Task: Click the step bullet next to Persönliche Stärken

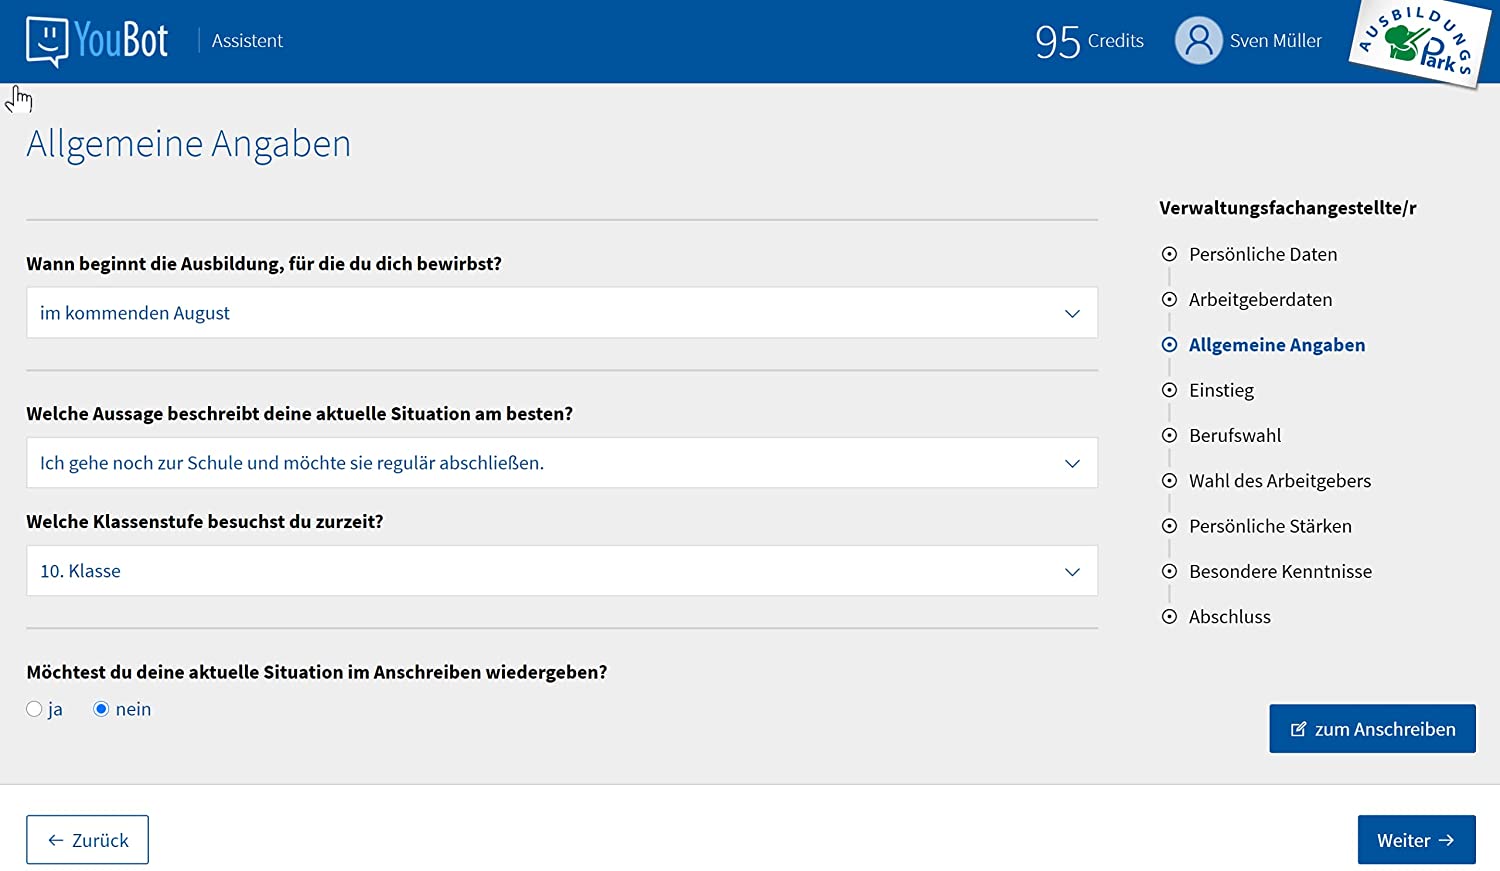Action: click(1169, 526)
